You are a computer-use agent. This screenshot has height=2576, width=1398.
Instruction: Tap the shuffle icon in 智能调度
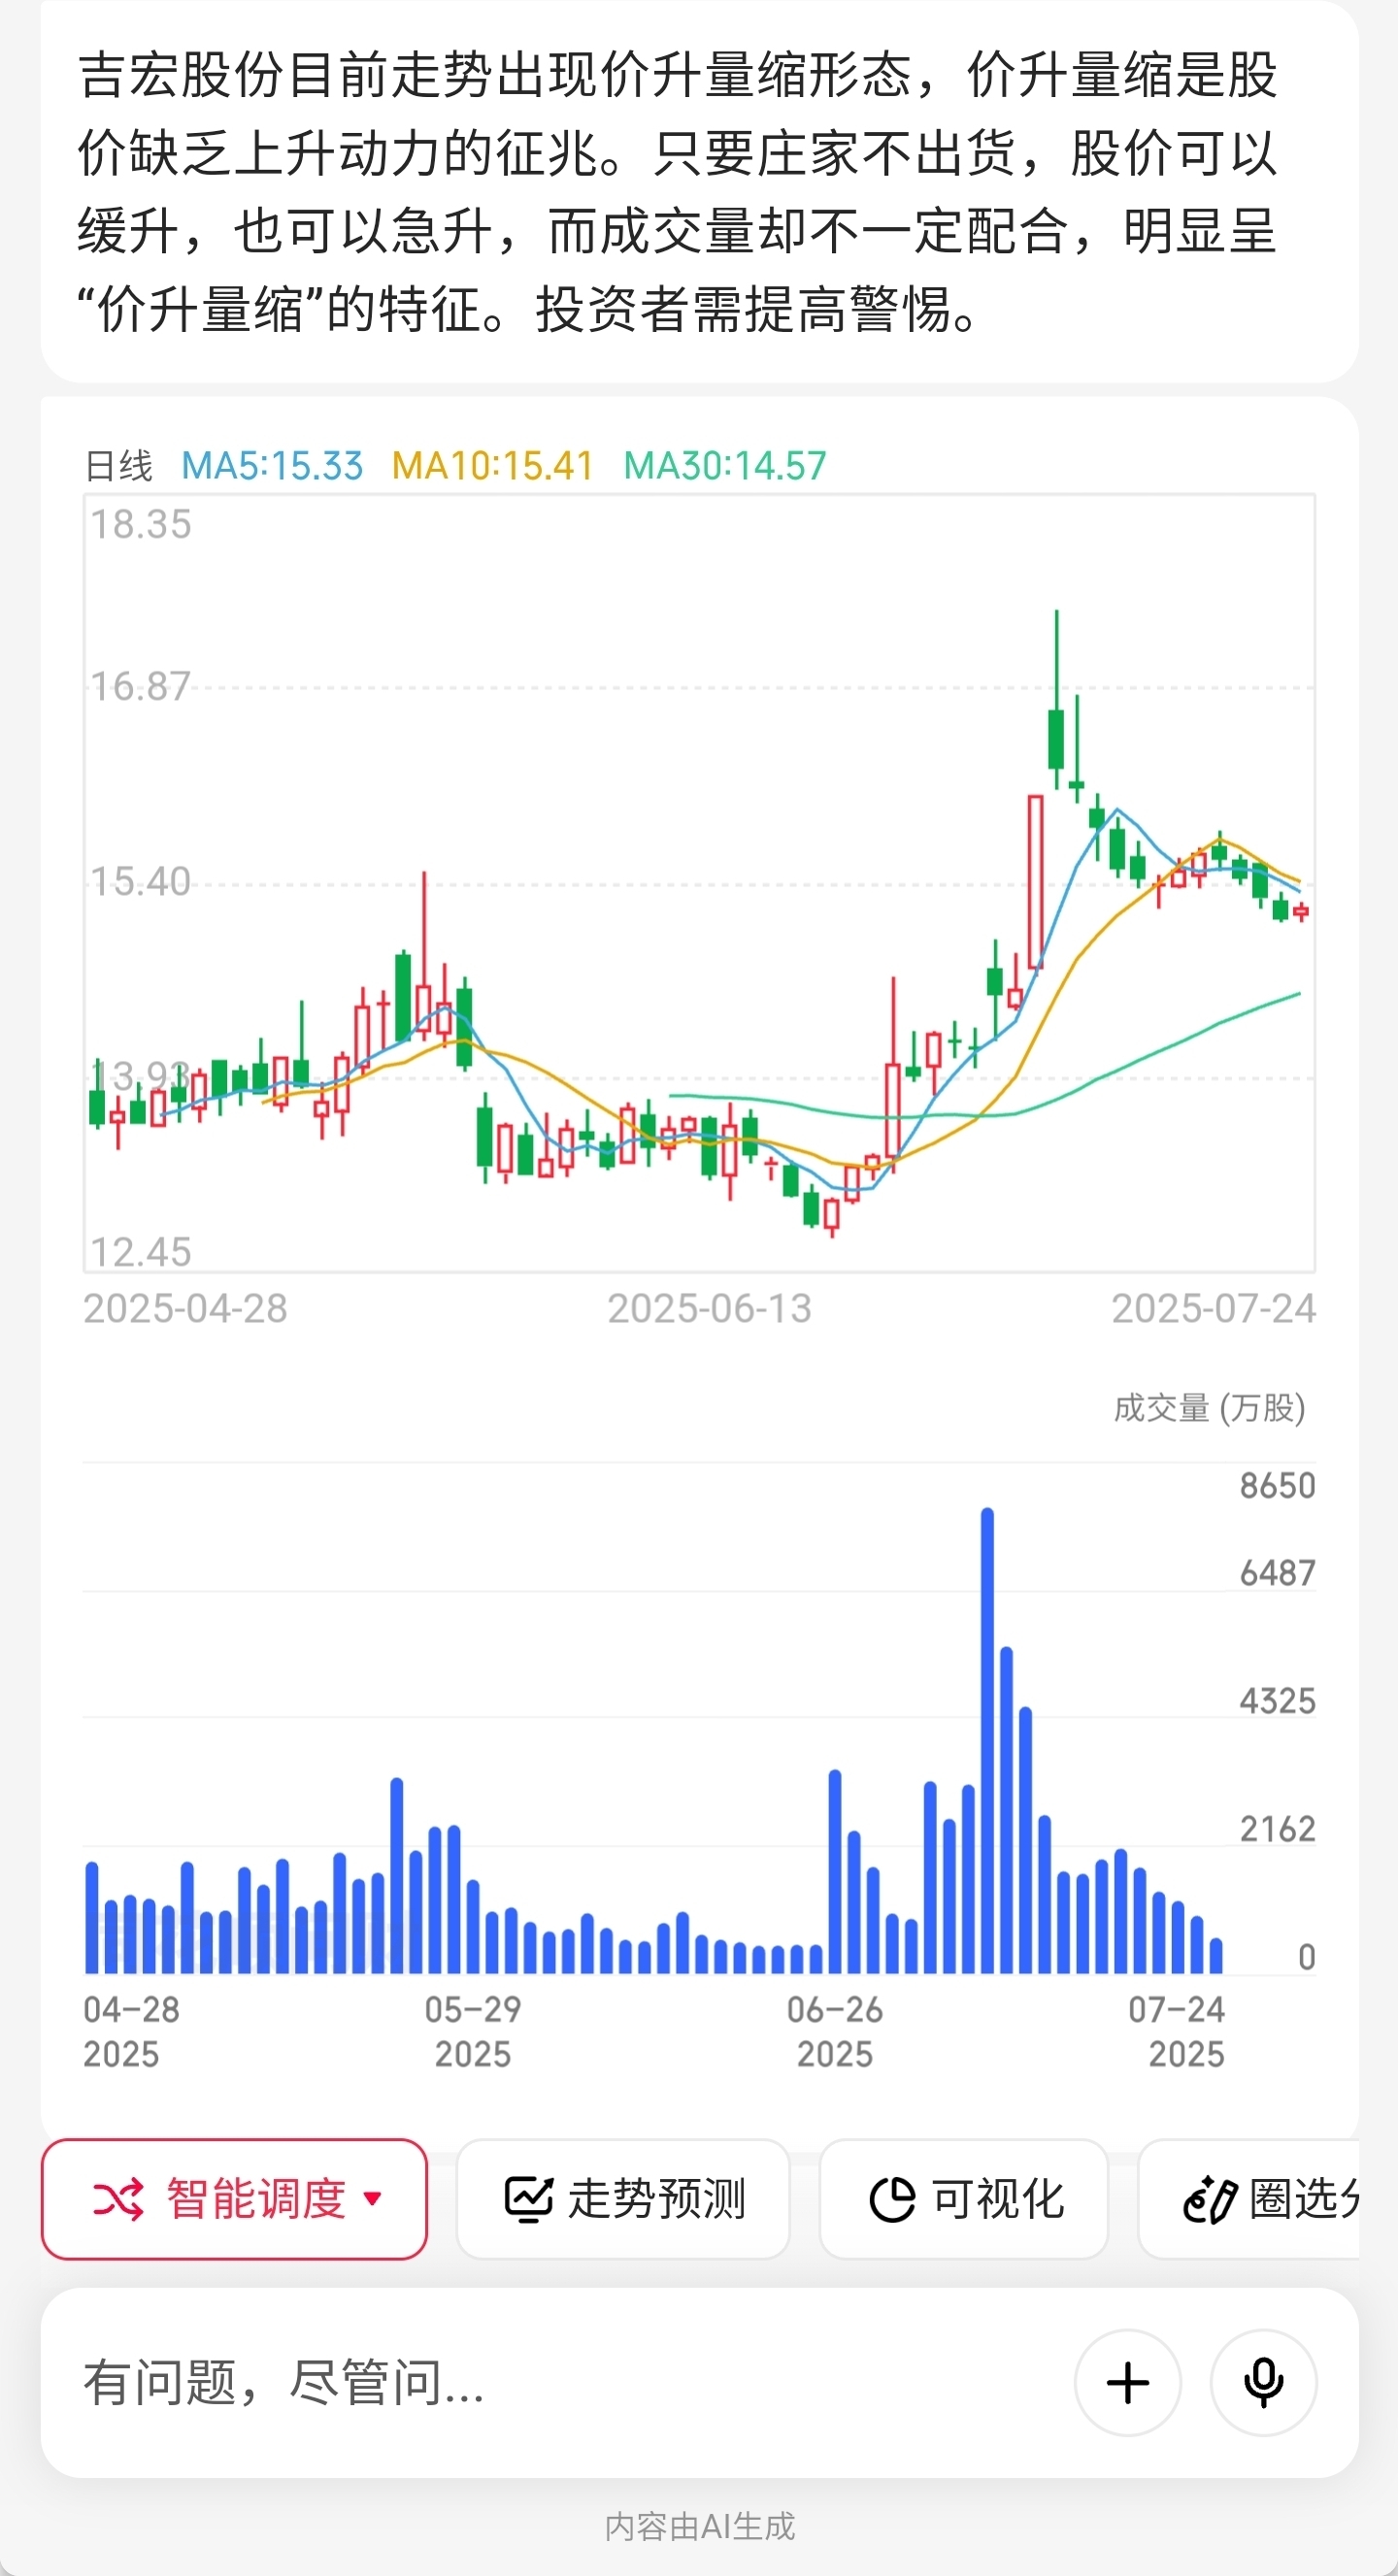point(118,2199)
